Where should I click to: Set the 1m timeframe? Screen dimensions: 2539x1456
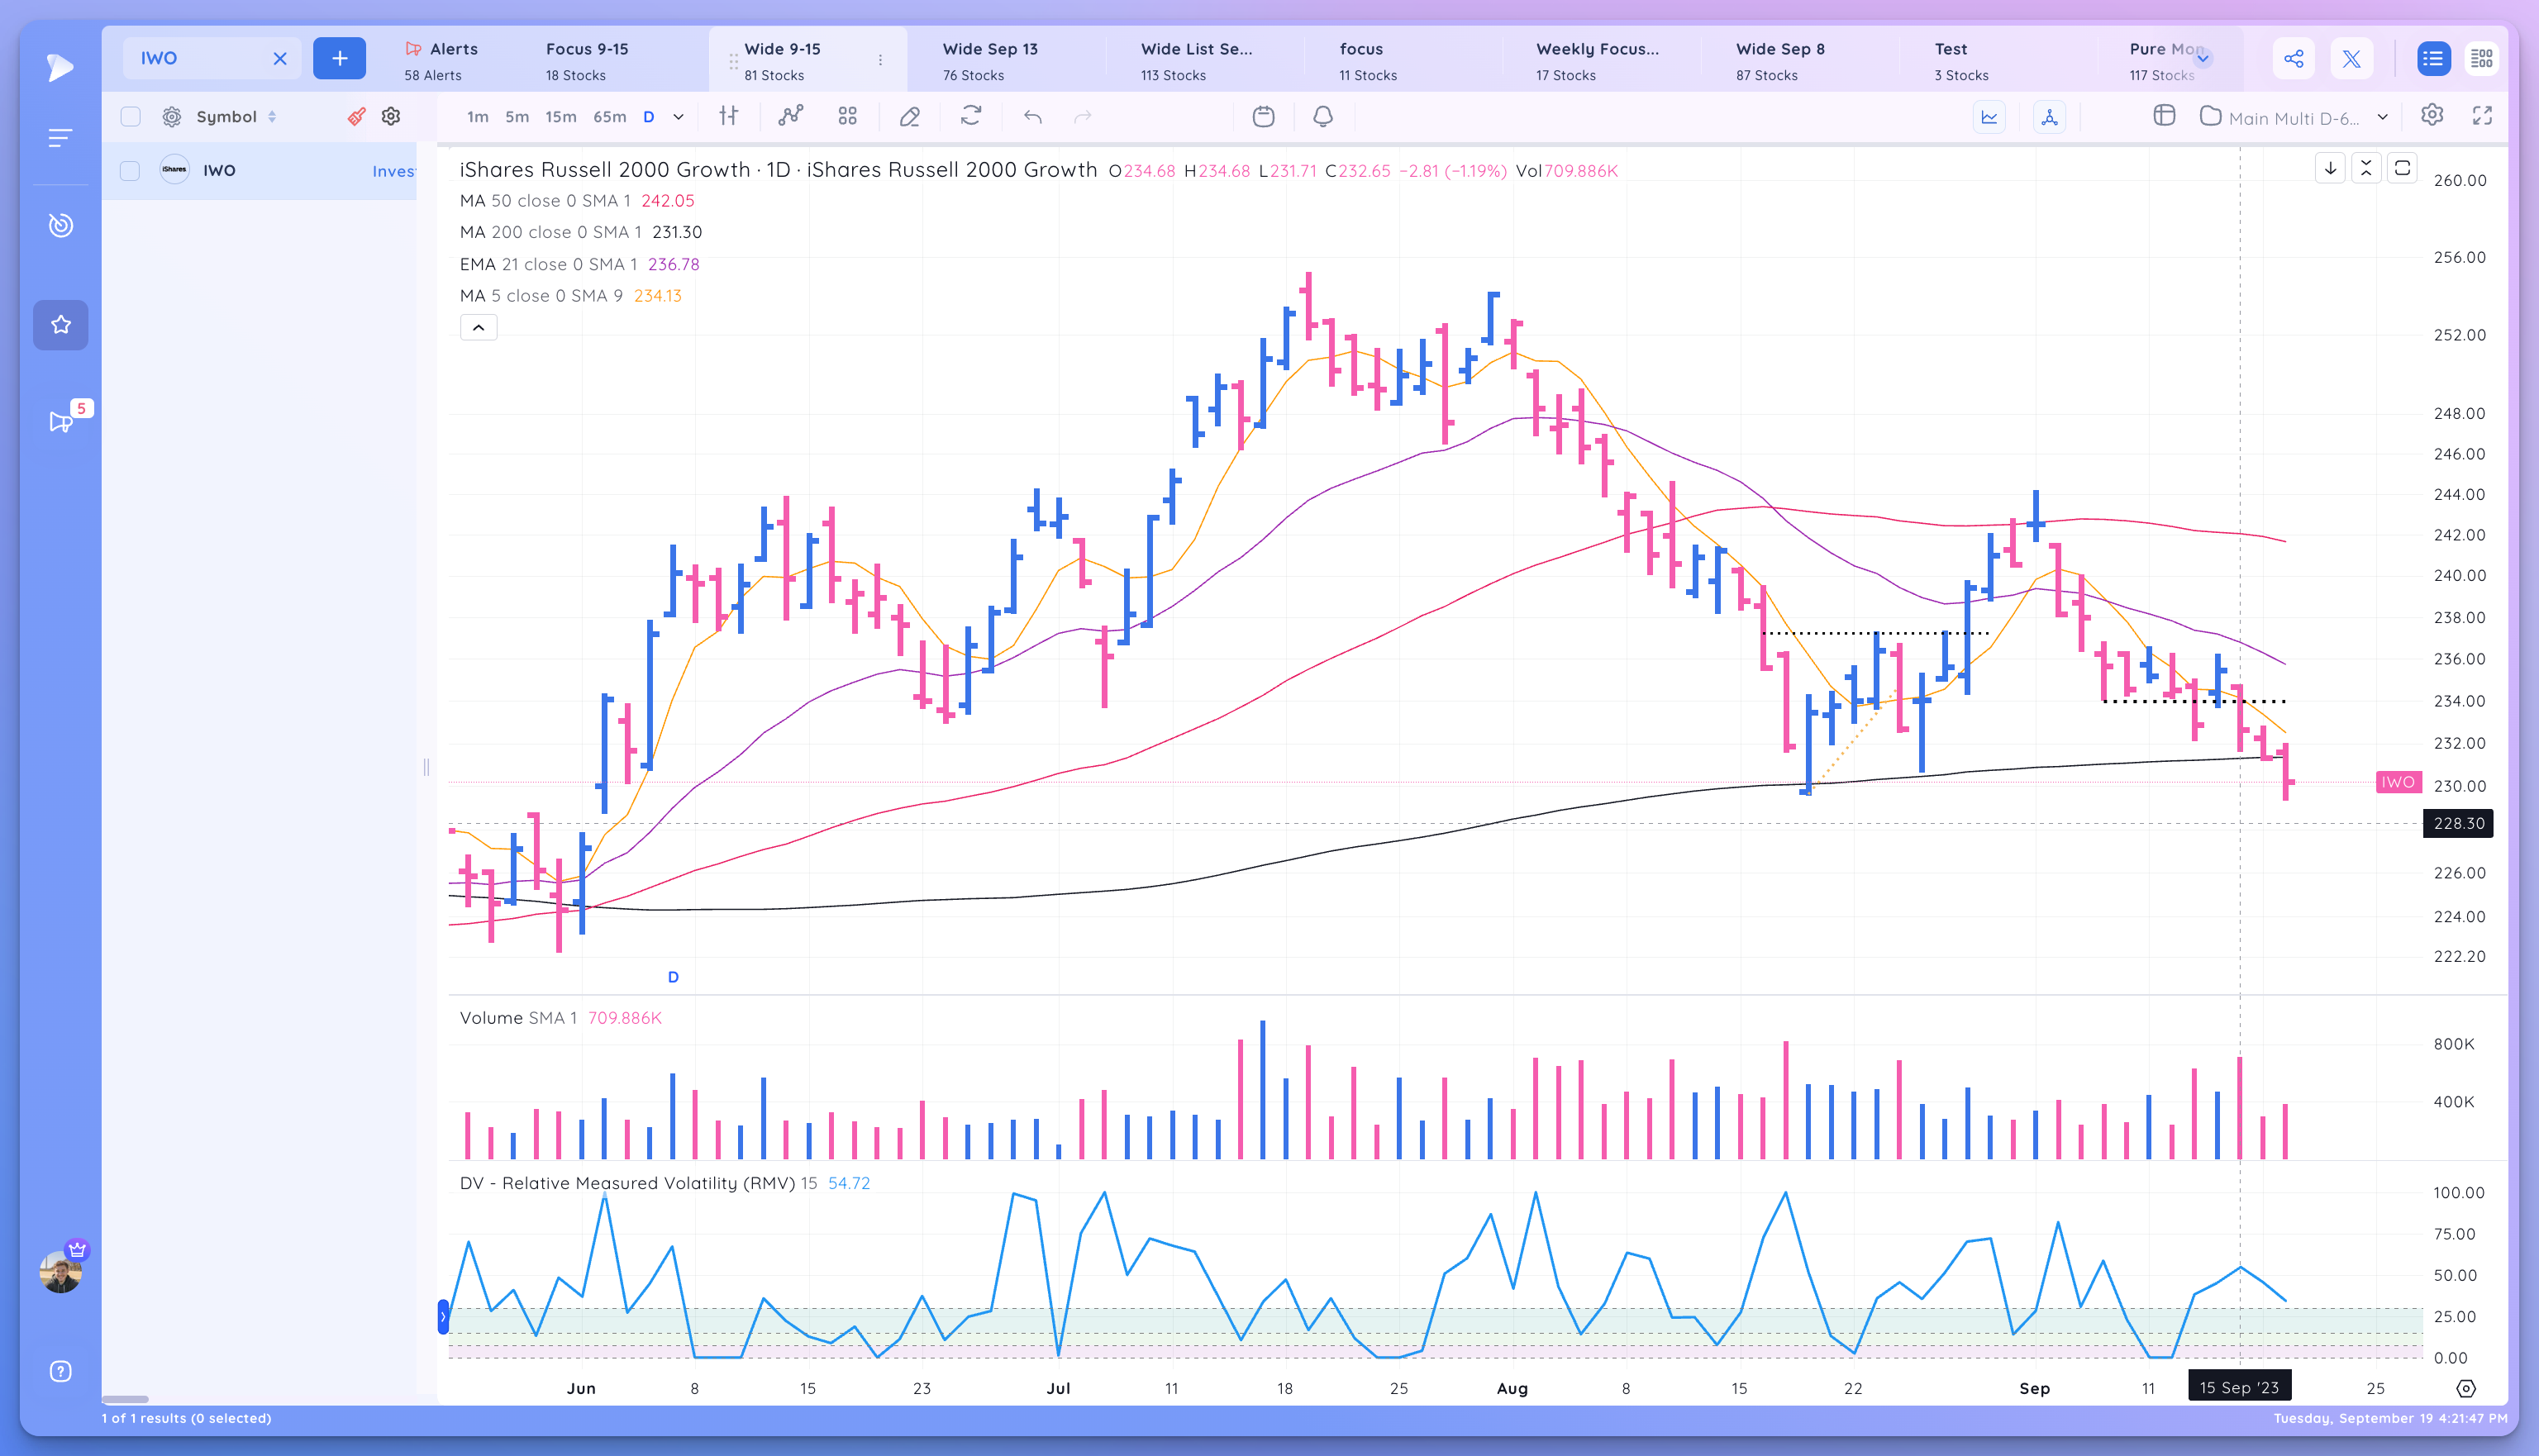pos(478,117)
